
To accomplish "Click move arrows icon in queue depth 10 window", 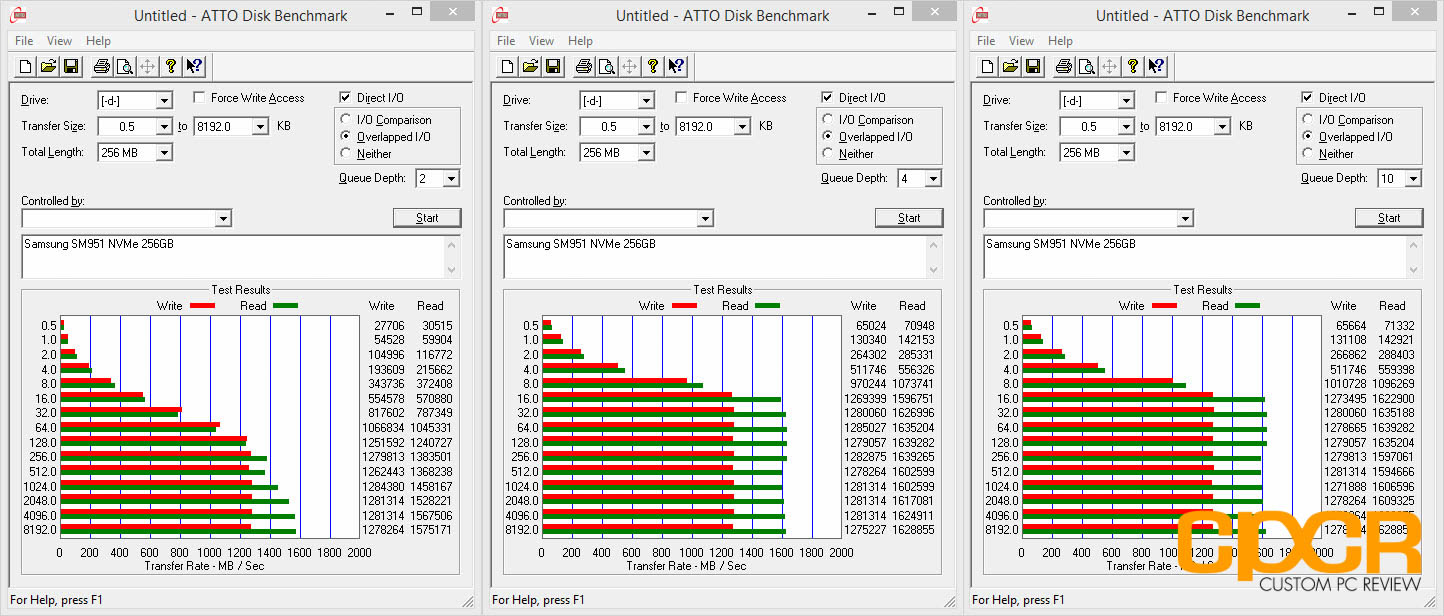I will click(1109, 67).
